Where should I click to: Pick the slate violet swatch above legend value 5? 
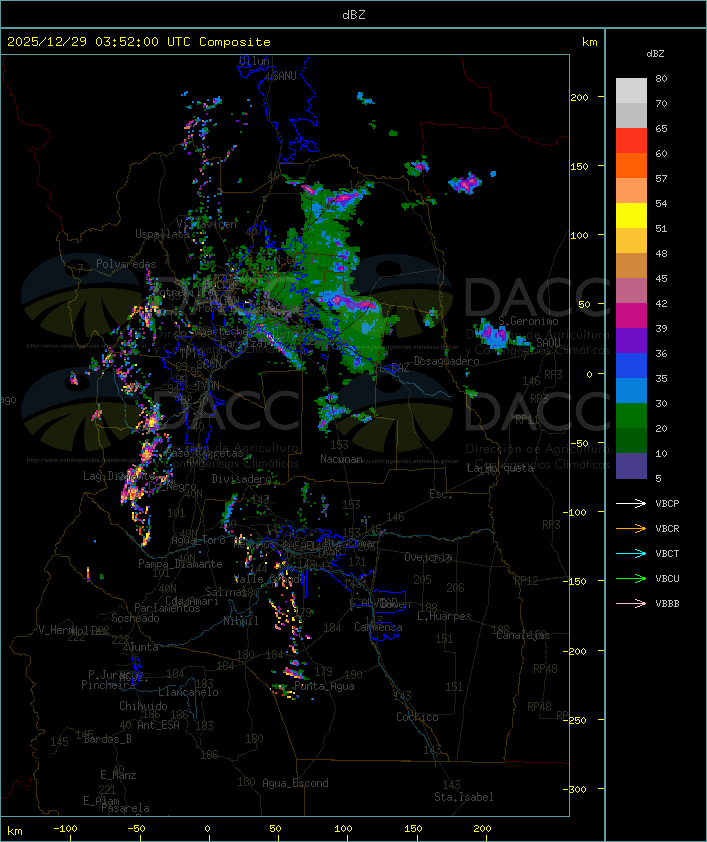(631, 466)
